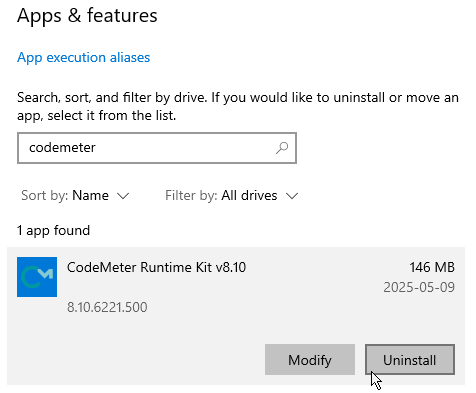Open the App execution aliases link
This screenshot has width=476, height=393.
point(83,58)
